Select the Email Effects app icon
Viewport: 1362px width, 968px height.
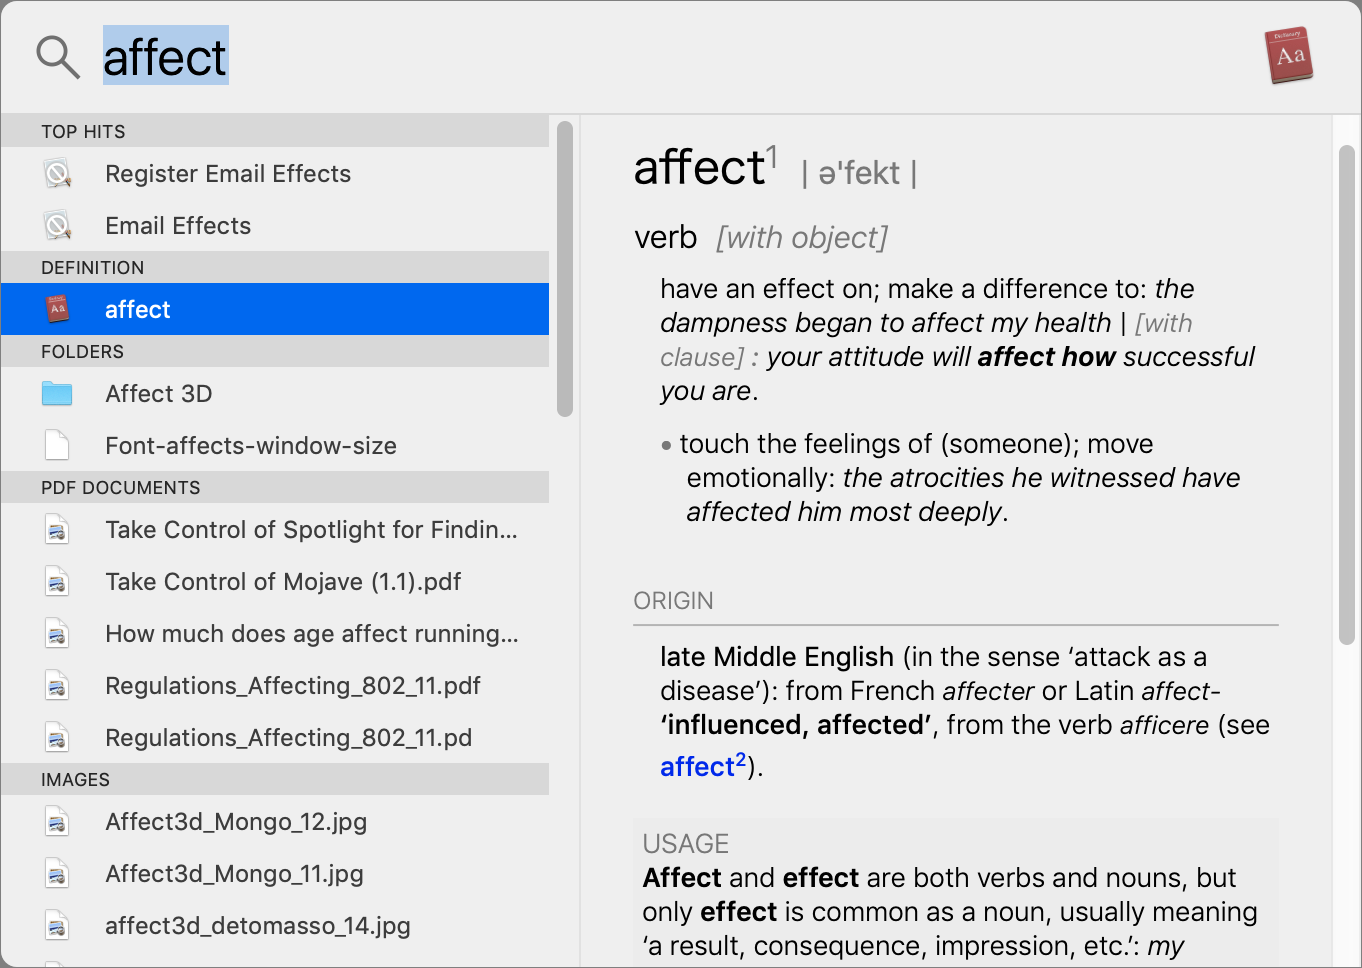[58, 226]
